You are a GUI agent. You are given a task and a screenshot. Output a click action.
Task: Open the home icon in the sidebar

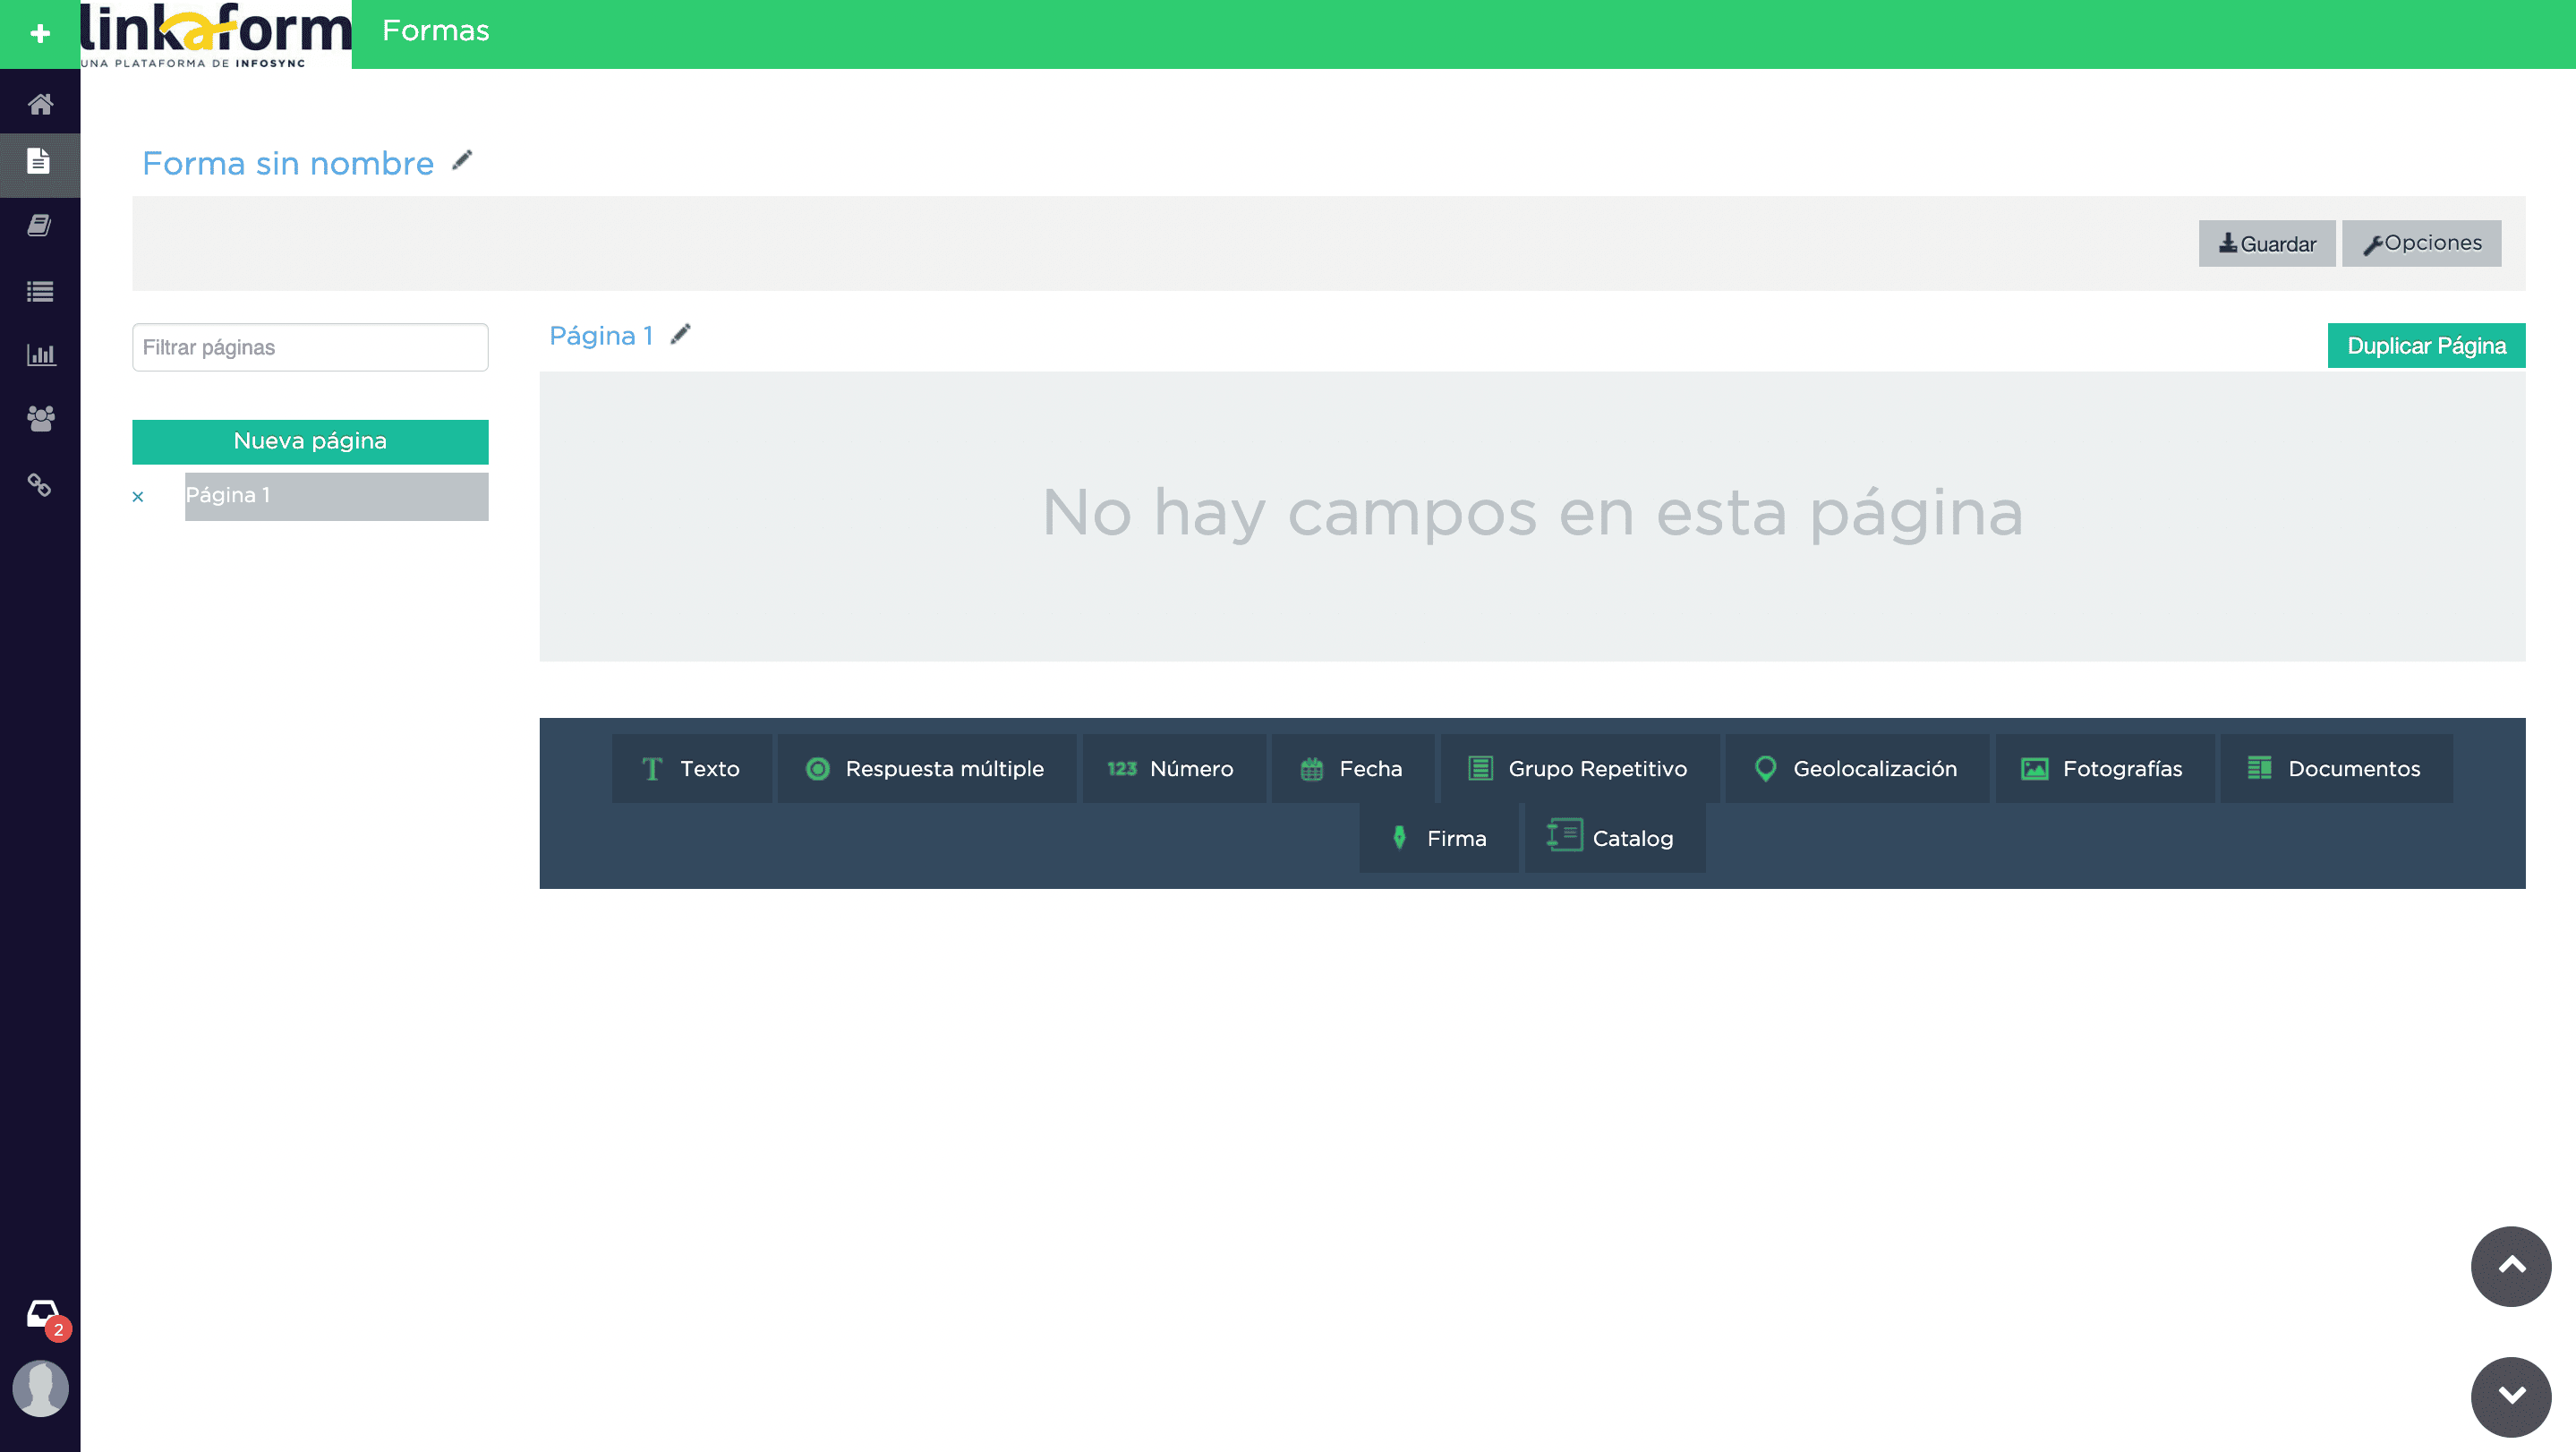click(40, 102)
